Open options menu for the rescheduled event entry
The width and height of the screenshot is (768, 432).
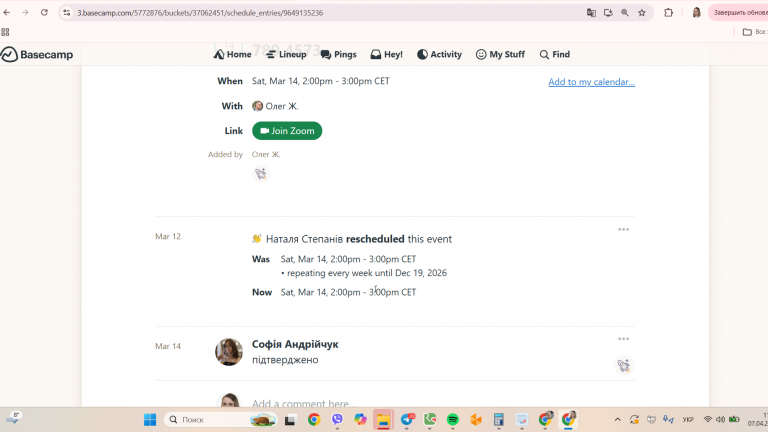(623, 229)
